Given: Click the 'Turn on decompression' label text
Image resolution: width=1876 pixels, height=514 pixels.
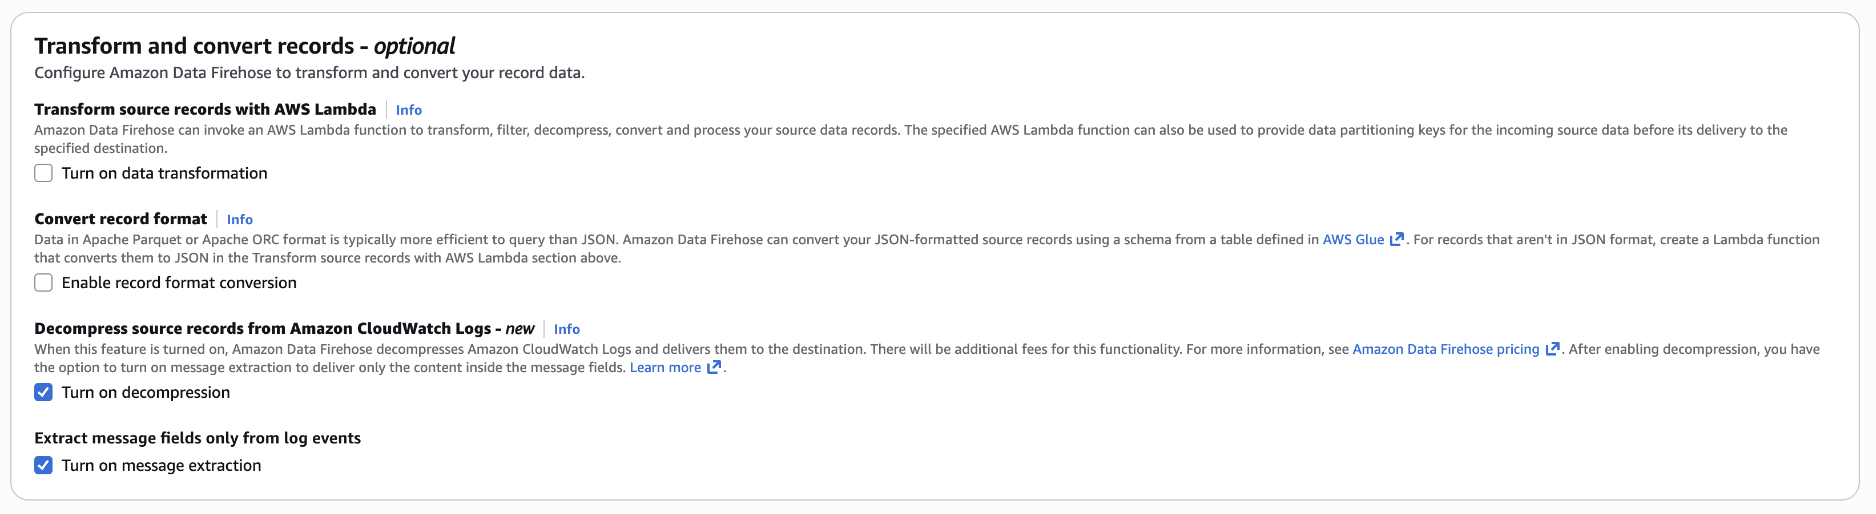Looking at the screenshot, I should tap(146, 392).
